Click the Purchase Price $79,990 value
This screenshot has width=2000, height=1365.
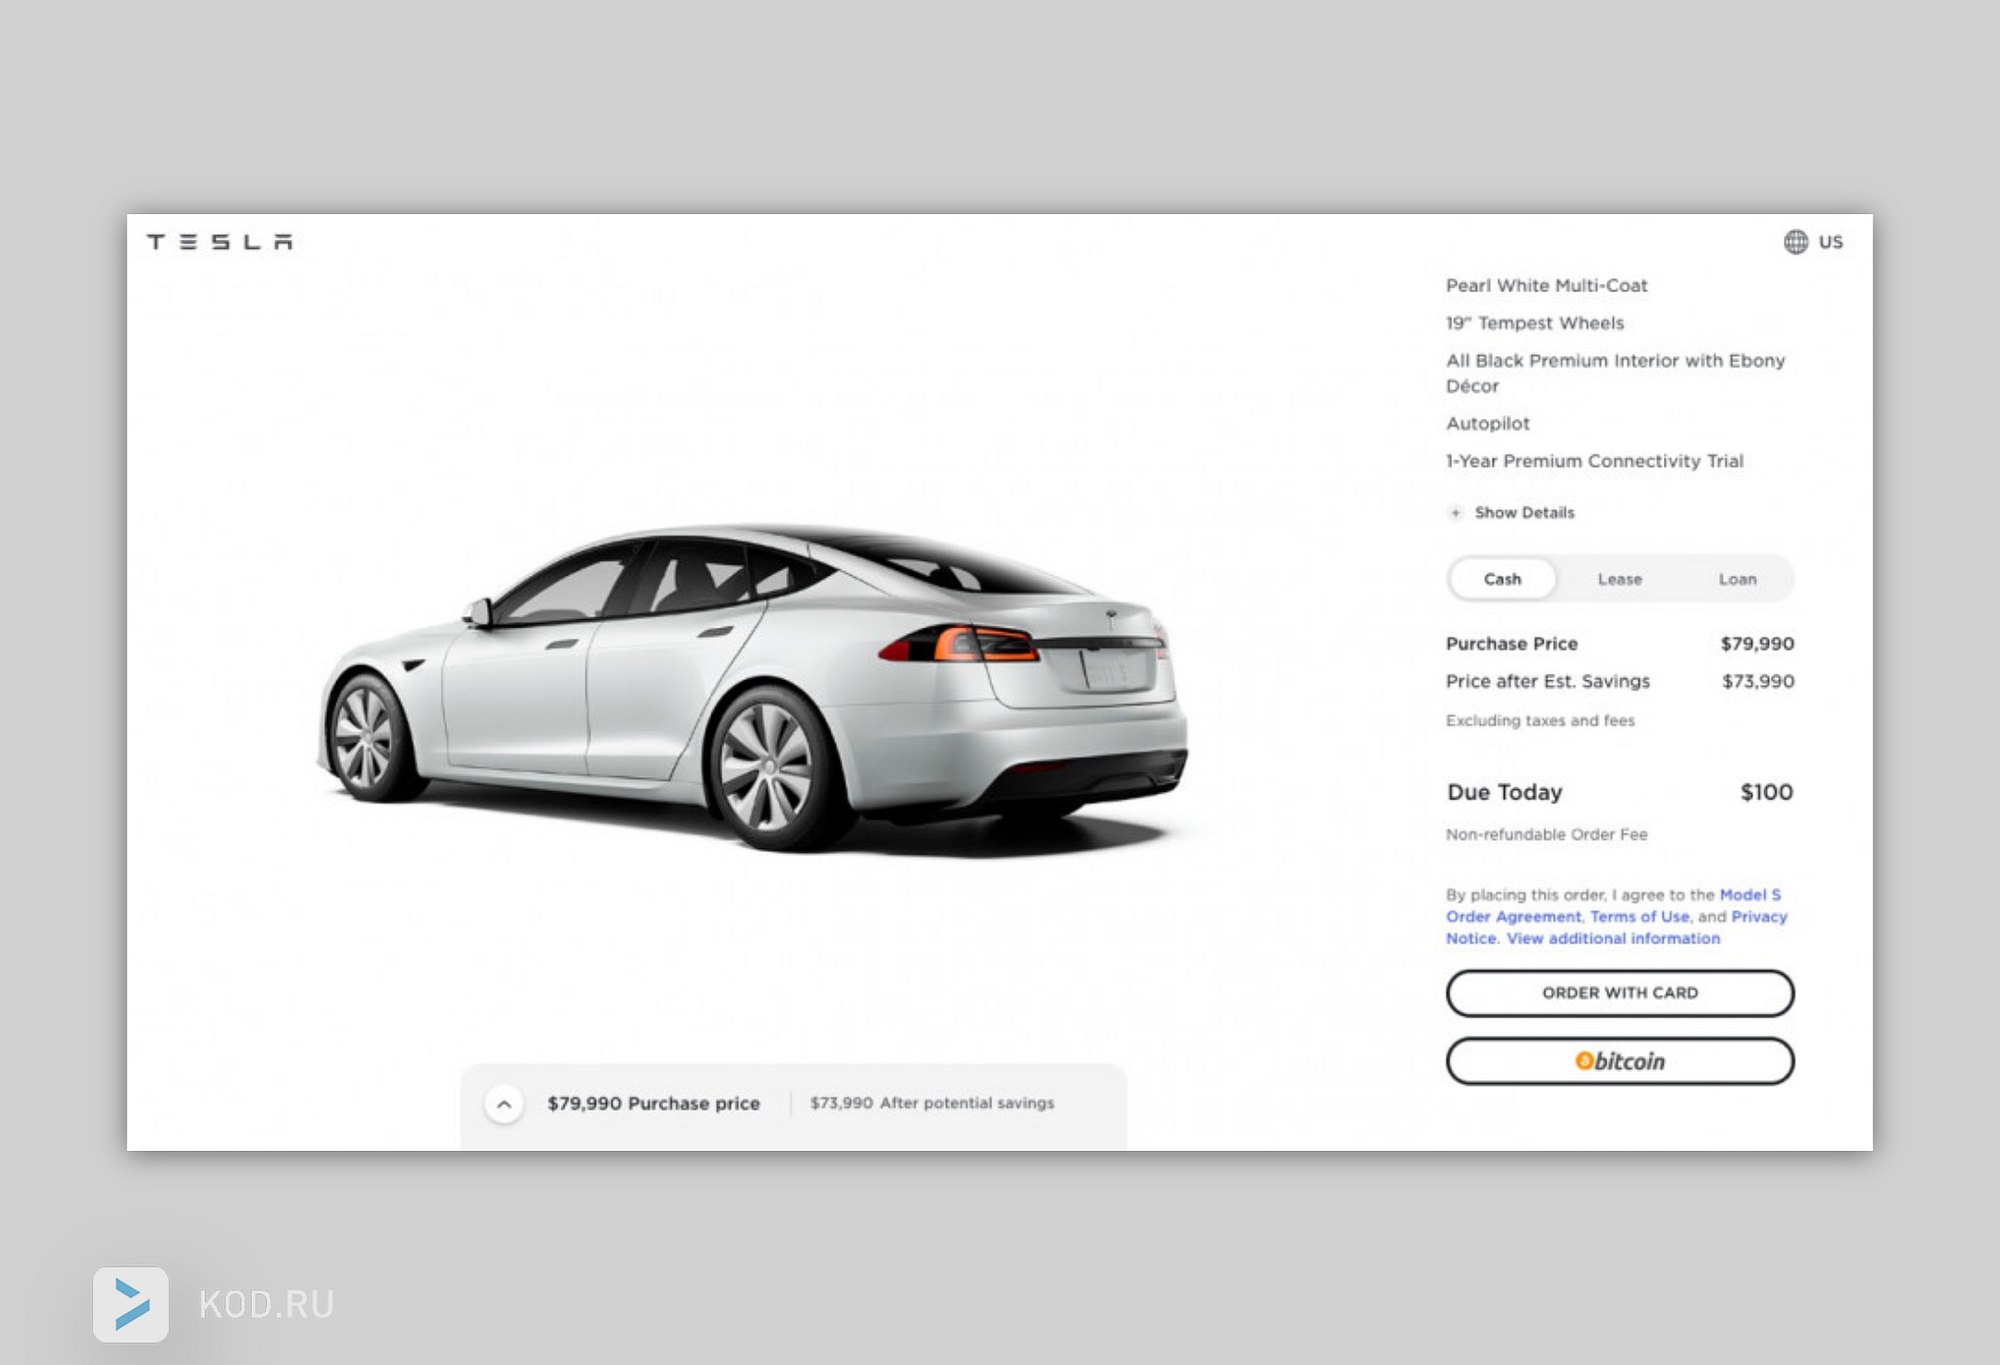click(1757, 644)
